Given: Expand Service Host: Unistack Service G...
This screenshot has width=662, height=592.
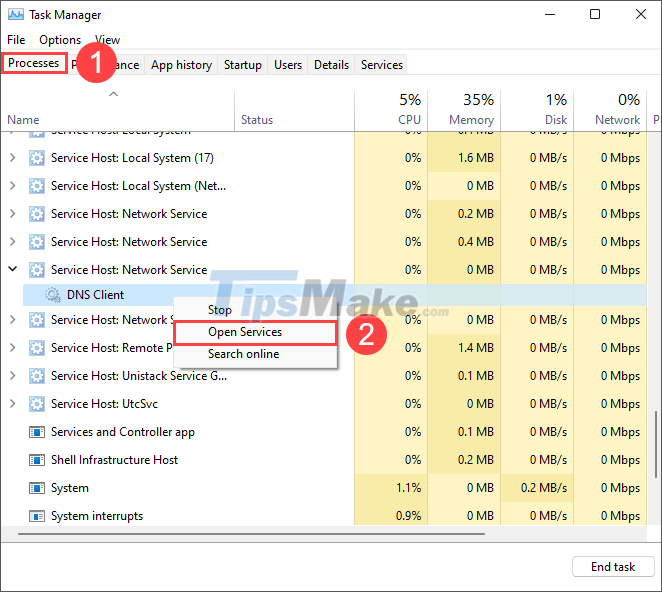Looking at the screenshot, I should [x=13, y=376].
